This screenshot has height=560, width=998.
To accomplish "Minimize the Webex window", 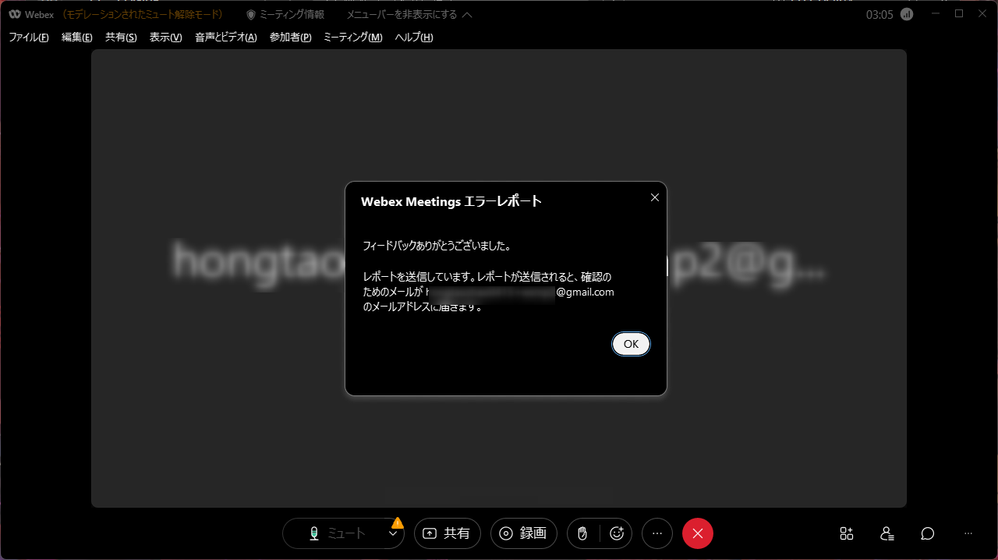I will pos(935,13).
